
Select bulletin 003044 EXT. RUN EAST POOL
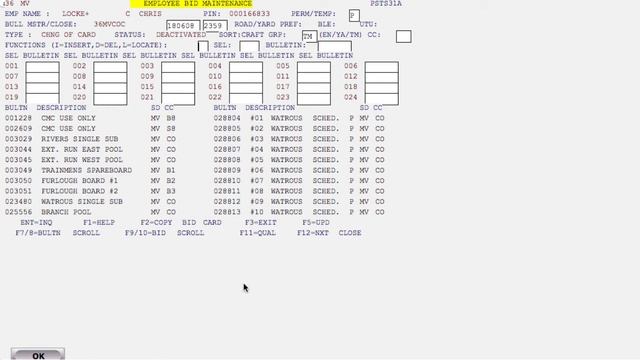click(x=90, y=149)
